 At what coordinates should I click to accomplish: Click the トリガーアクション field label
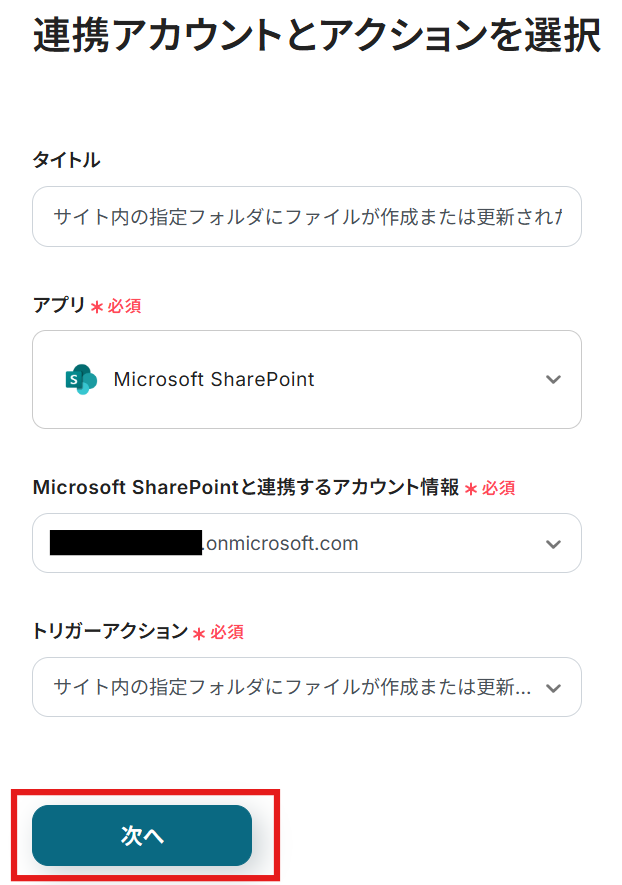pyautogui.click(x=110, y=631)
